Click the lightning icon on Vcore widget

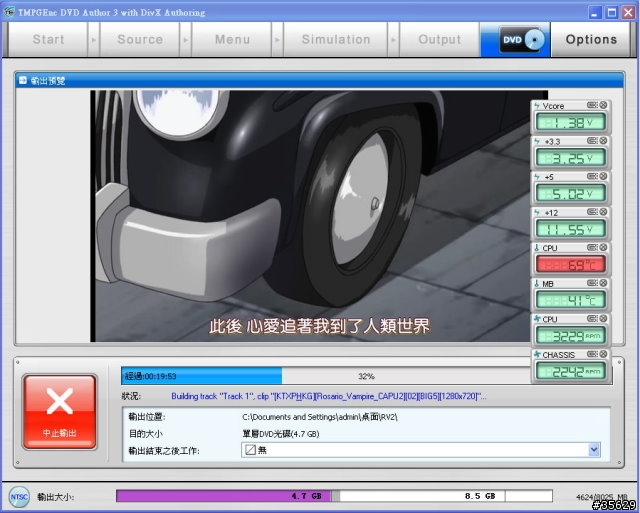click(x=537, y=105)
